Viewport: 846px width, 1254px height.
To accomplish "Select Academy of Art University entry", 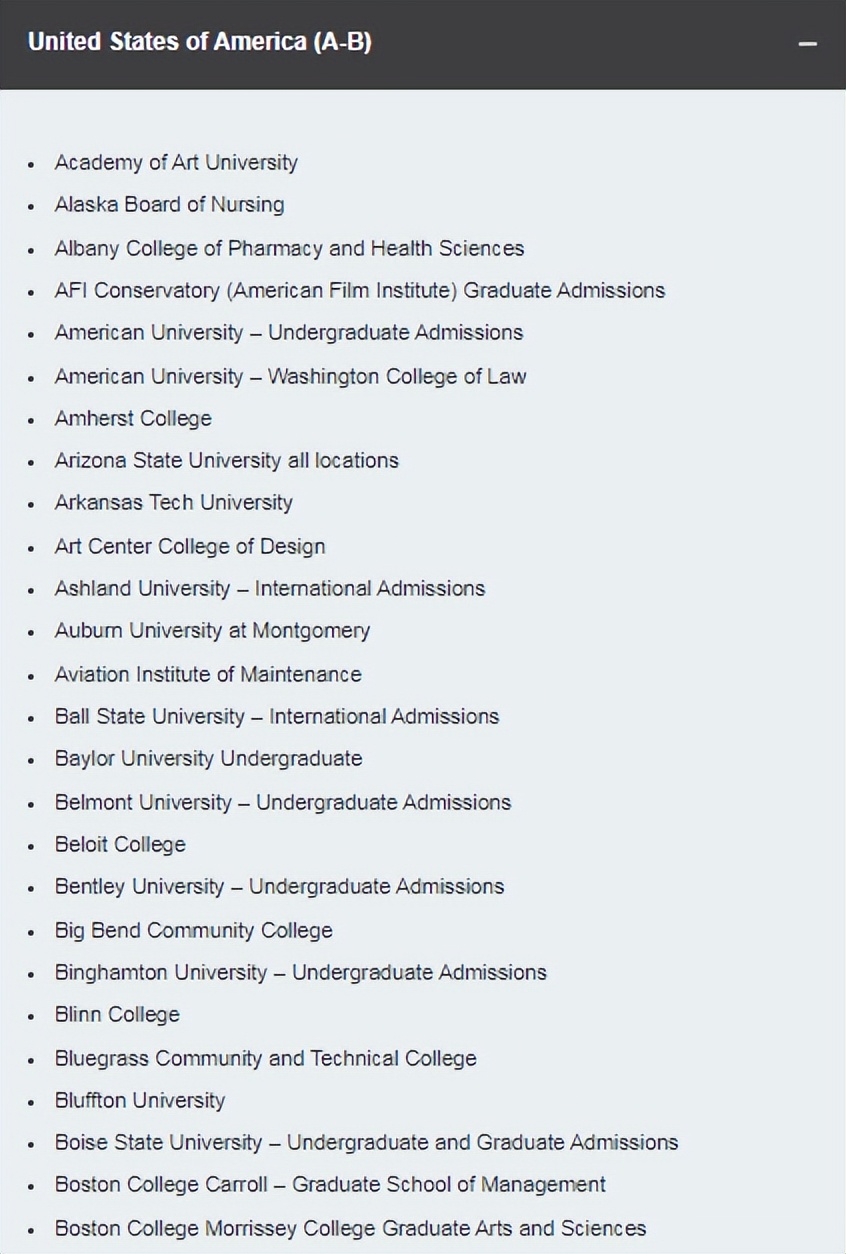I will (x=176, y=162).
